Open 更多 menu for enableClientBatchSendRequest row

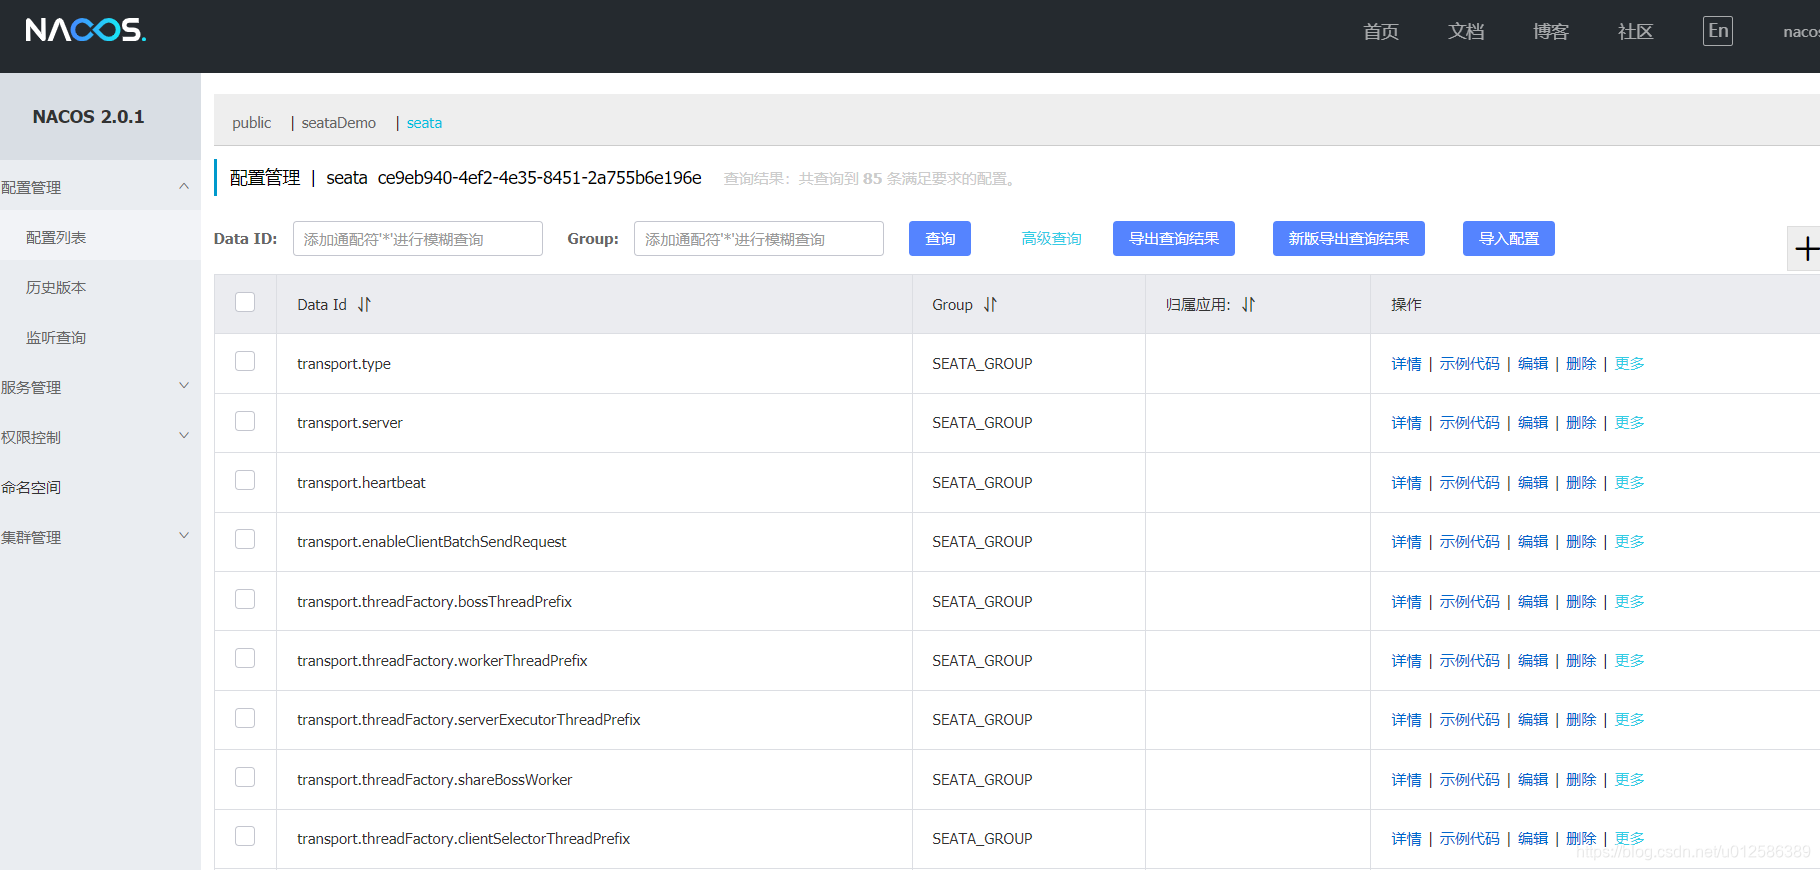coord(1629,542)
